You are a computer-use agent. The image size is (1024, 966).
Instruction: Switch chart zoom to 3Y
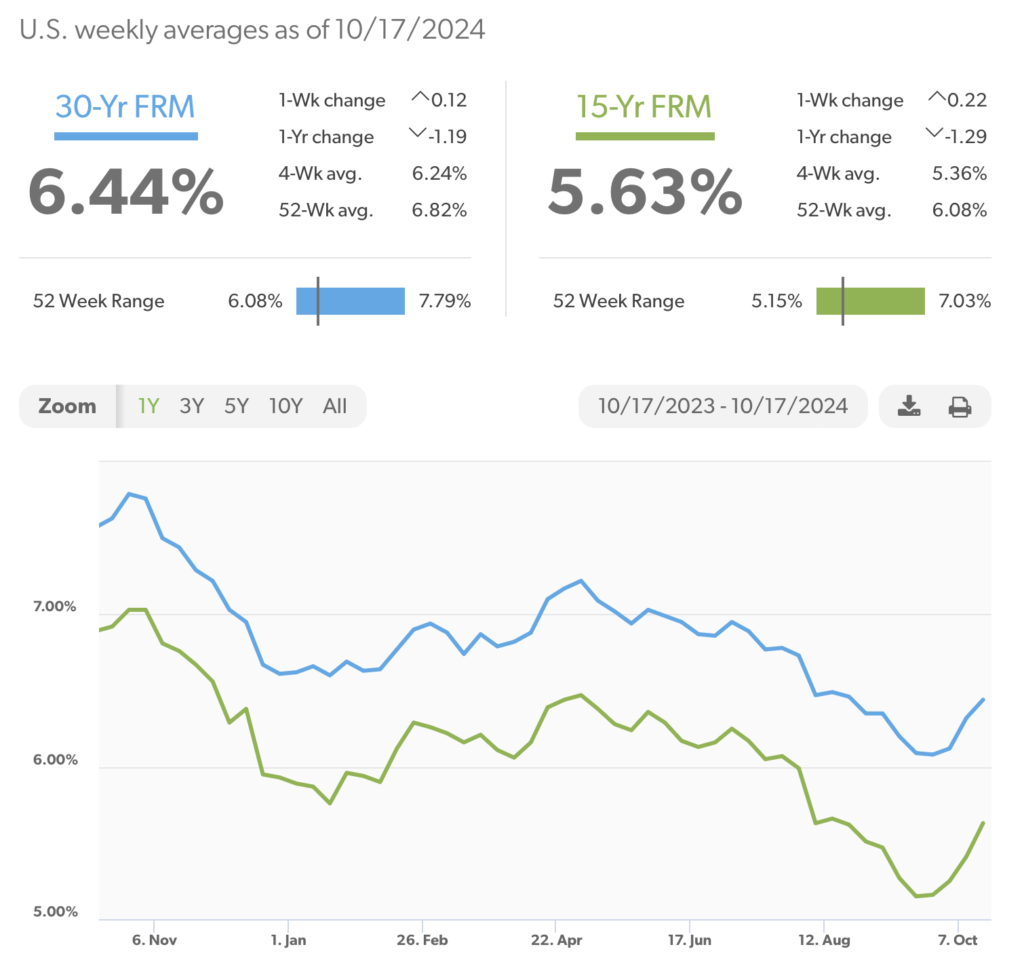coord(191,406)
